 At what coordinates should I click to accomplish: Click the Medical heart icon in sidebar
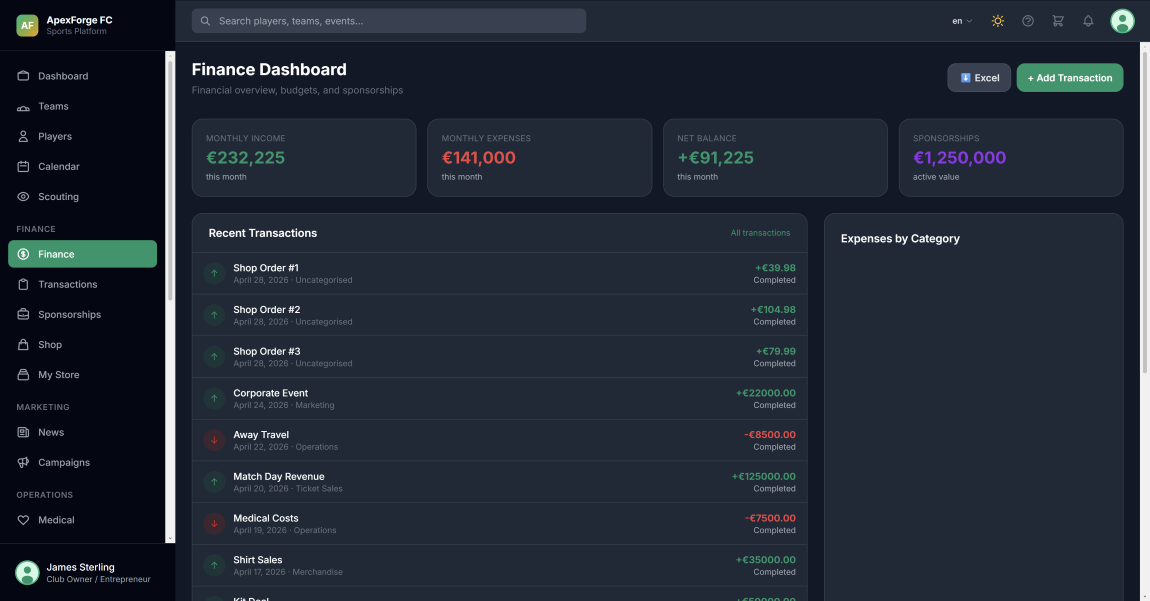pyautogui.click(x=24, y=520)
